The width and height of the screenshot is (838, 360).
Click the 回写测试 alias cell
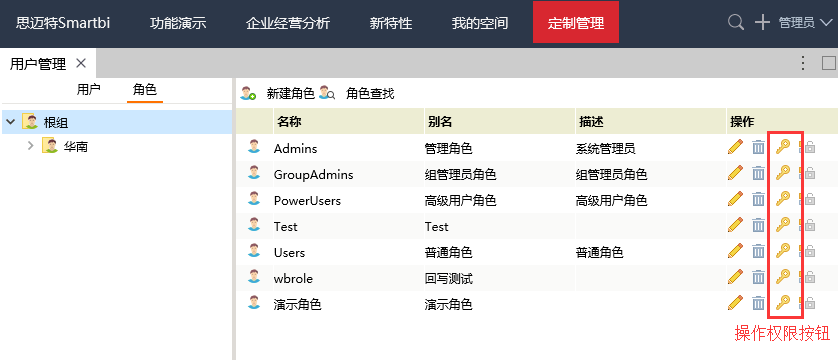[448, 279]
